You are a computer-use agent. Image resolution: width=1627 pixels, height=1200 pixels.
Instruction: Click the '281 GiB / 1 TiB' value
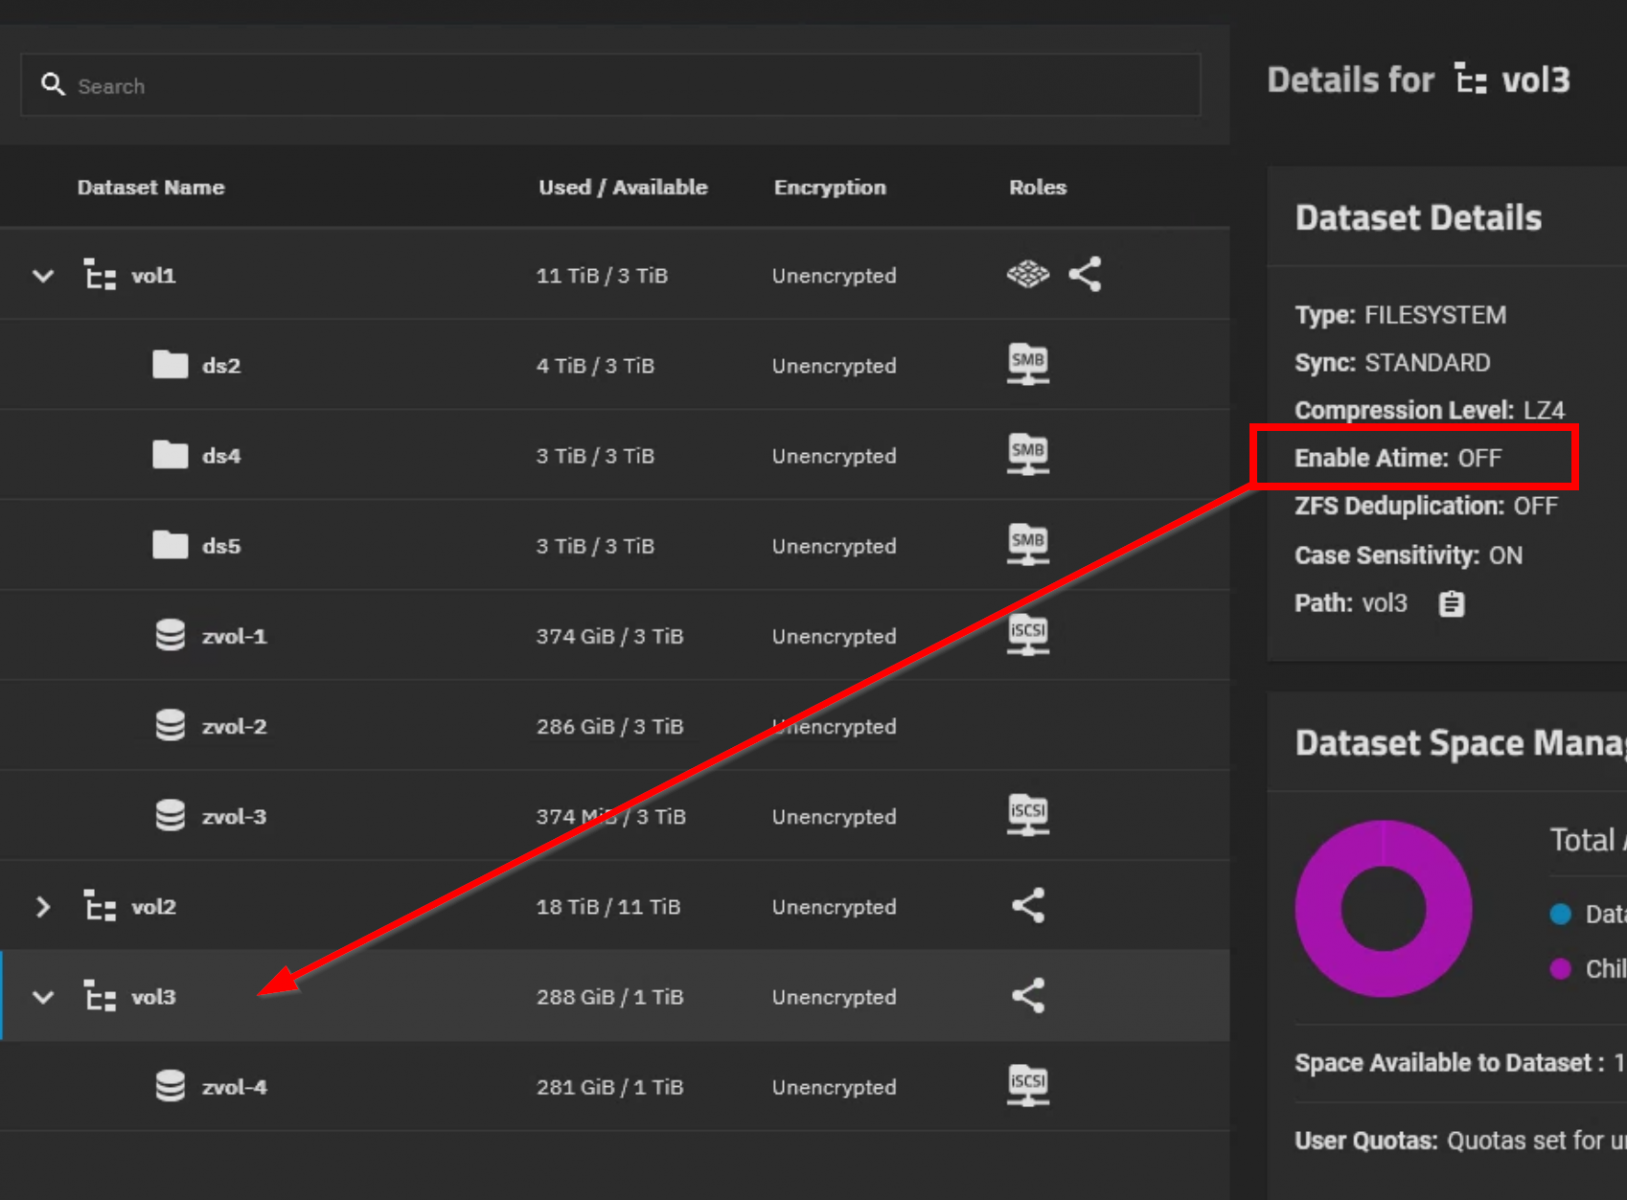[x=610, y=1087]
